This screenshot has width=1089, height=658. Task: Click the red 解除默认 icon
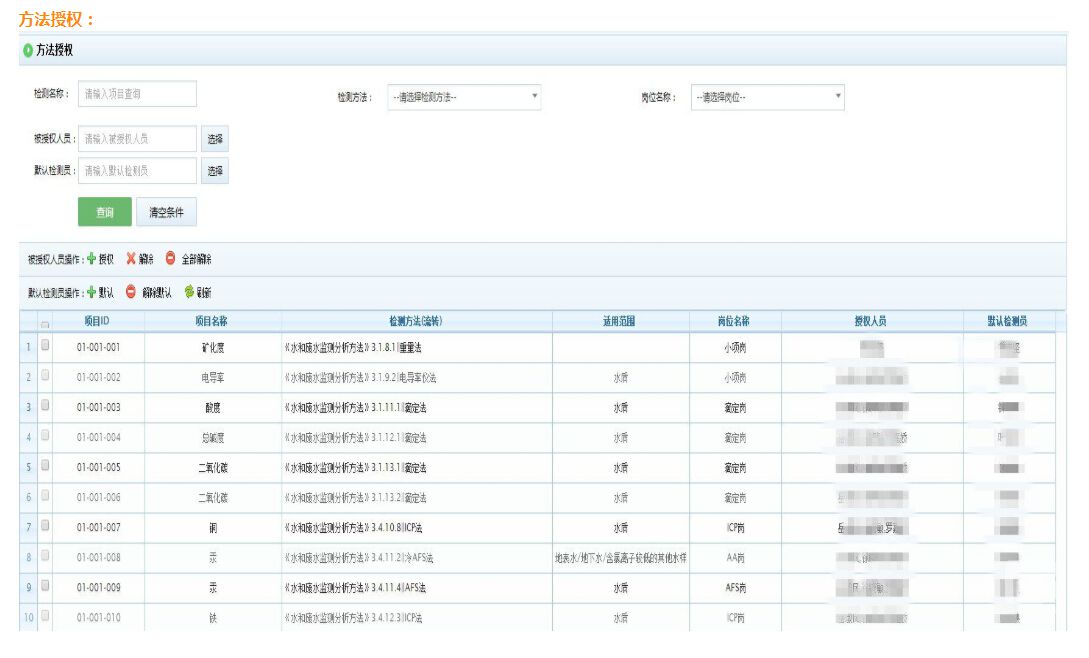point(131,292)
